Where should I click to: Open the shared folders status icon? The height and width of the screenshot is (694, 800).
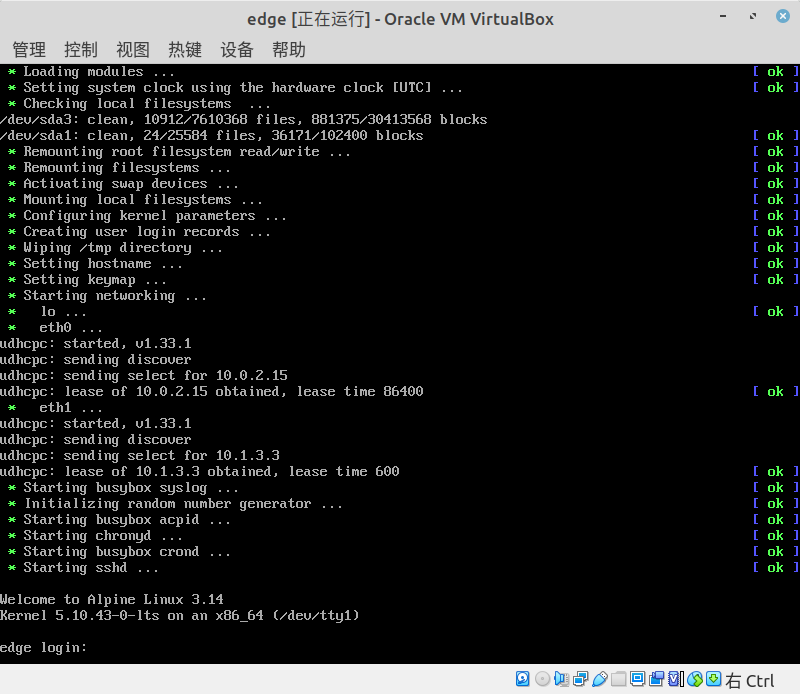click(x=618, y=678)
